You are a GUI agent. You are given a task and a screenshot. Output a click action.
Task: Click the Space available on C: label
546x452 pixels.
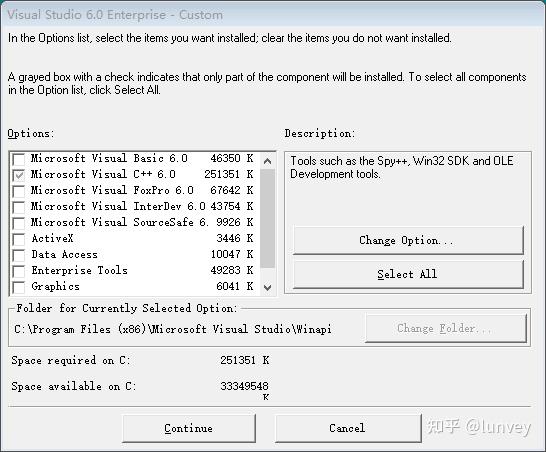pyautogui.click(x=73, y=386)
